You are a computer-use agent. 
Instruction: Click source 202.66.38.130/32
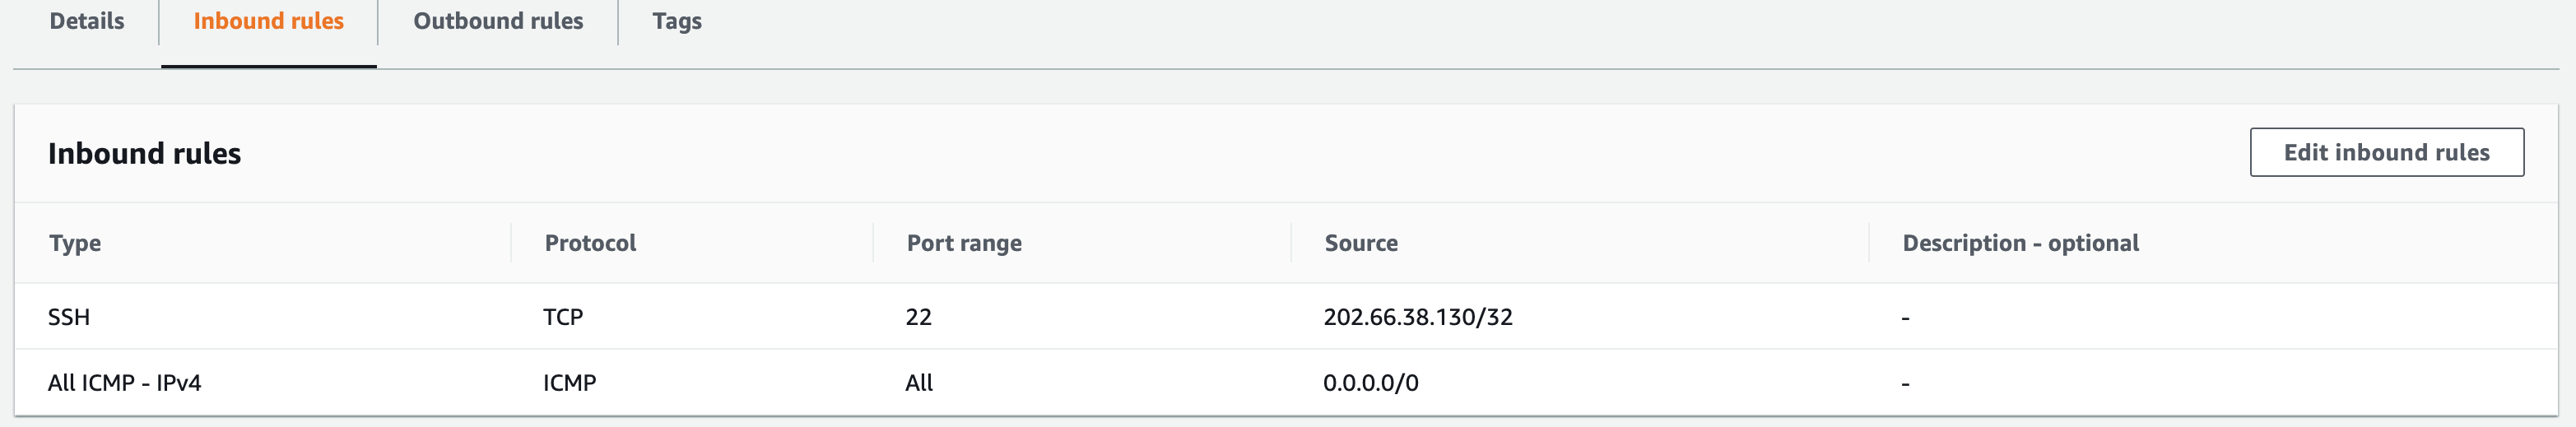point(1417,317)
